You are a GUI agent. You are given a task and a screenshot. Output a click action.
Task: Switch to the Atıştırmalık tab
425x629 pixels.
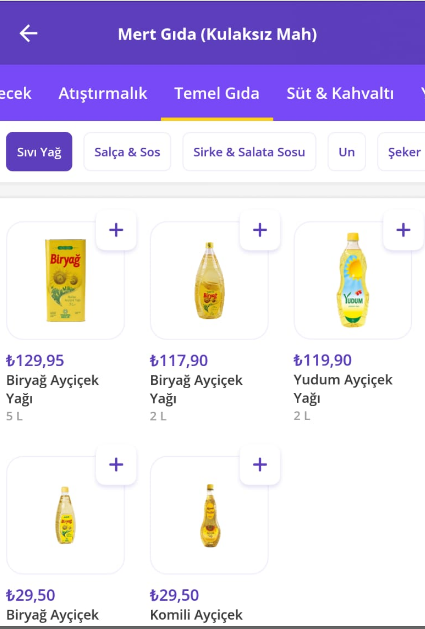(103, 93)
